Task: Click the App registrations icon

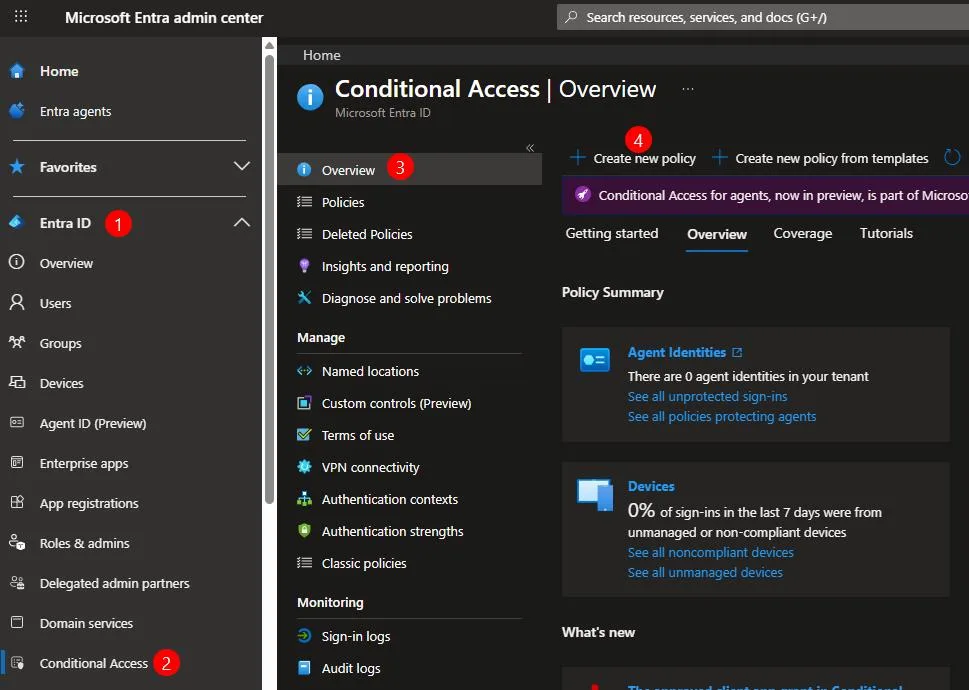Action: 17,503
